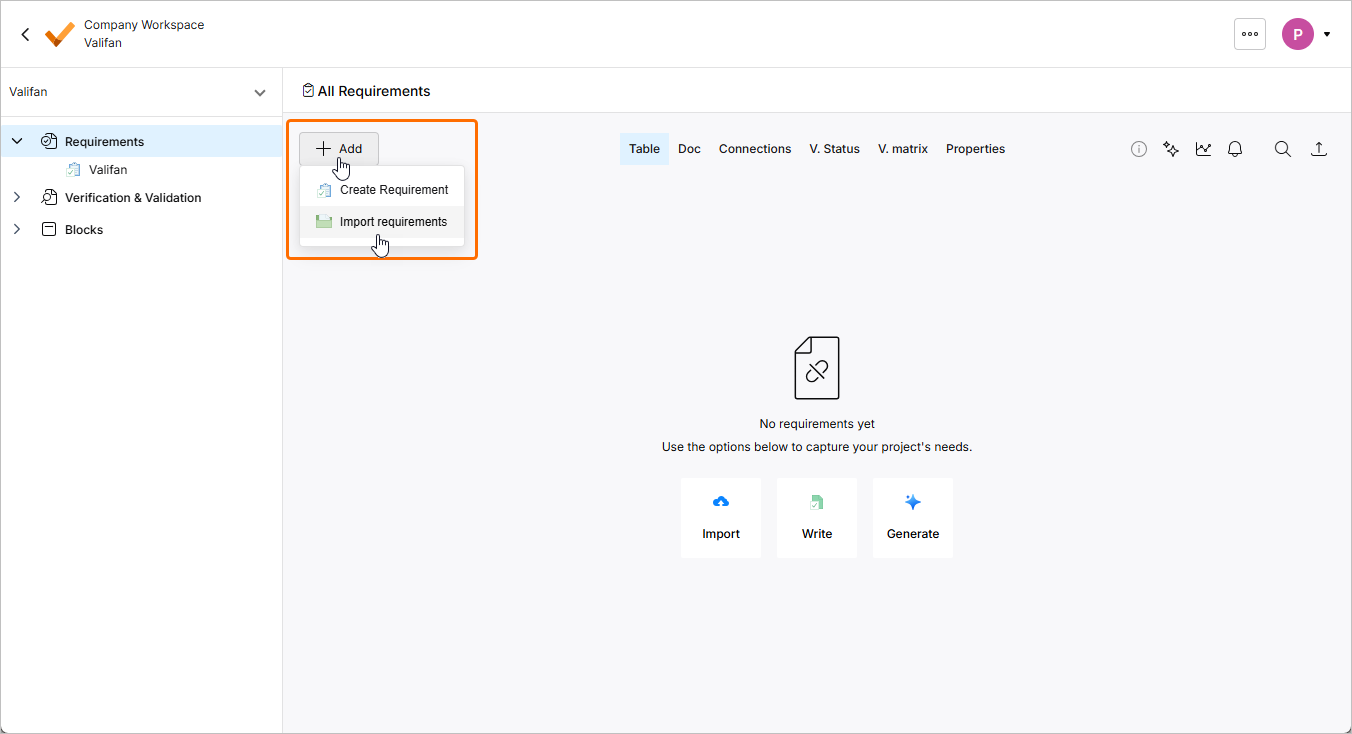Switch to the Doc tab
Screen dimensions: 1352x734
[x=689, y=149]
